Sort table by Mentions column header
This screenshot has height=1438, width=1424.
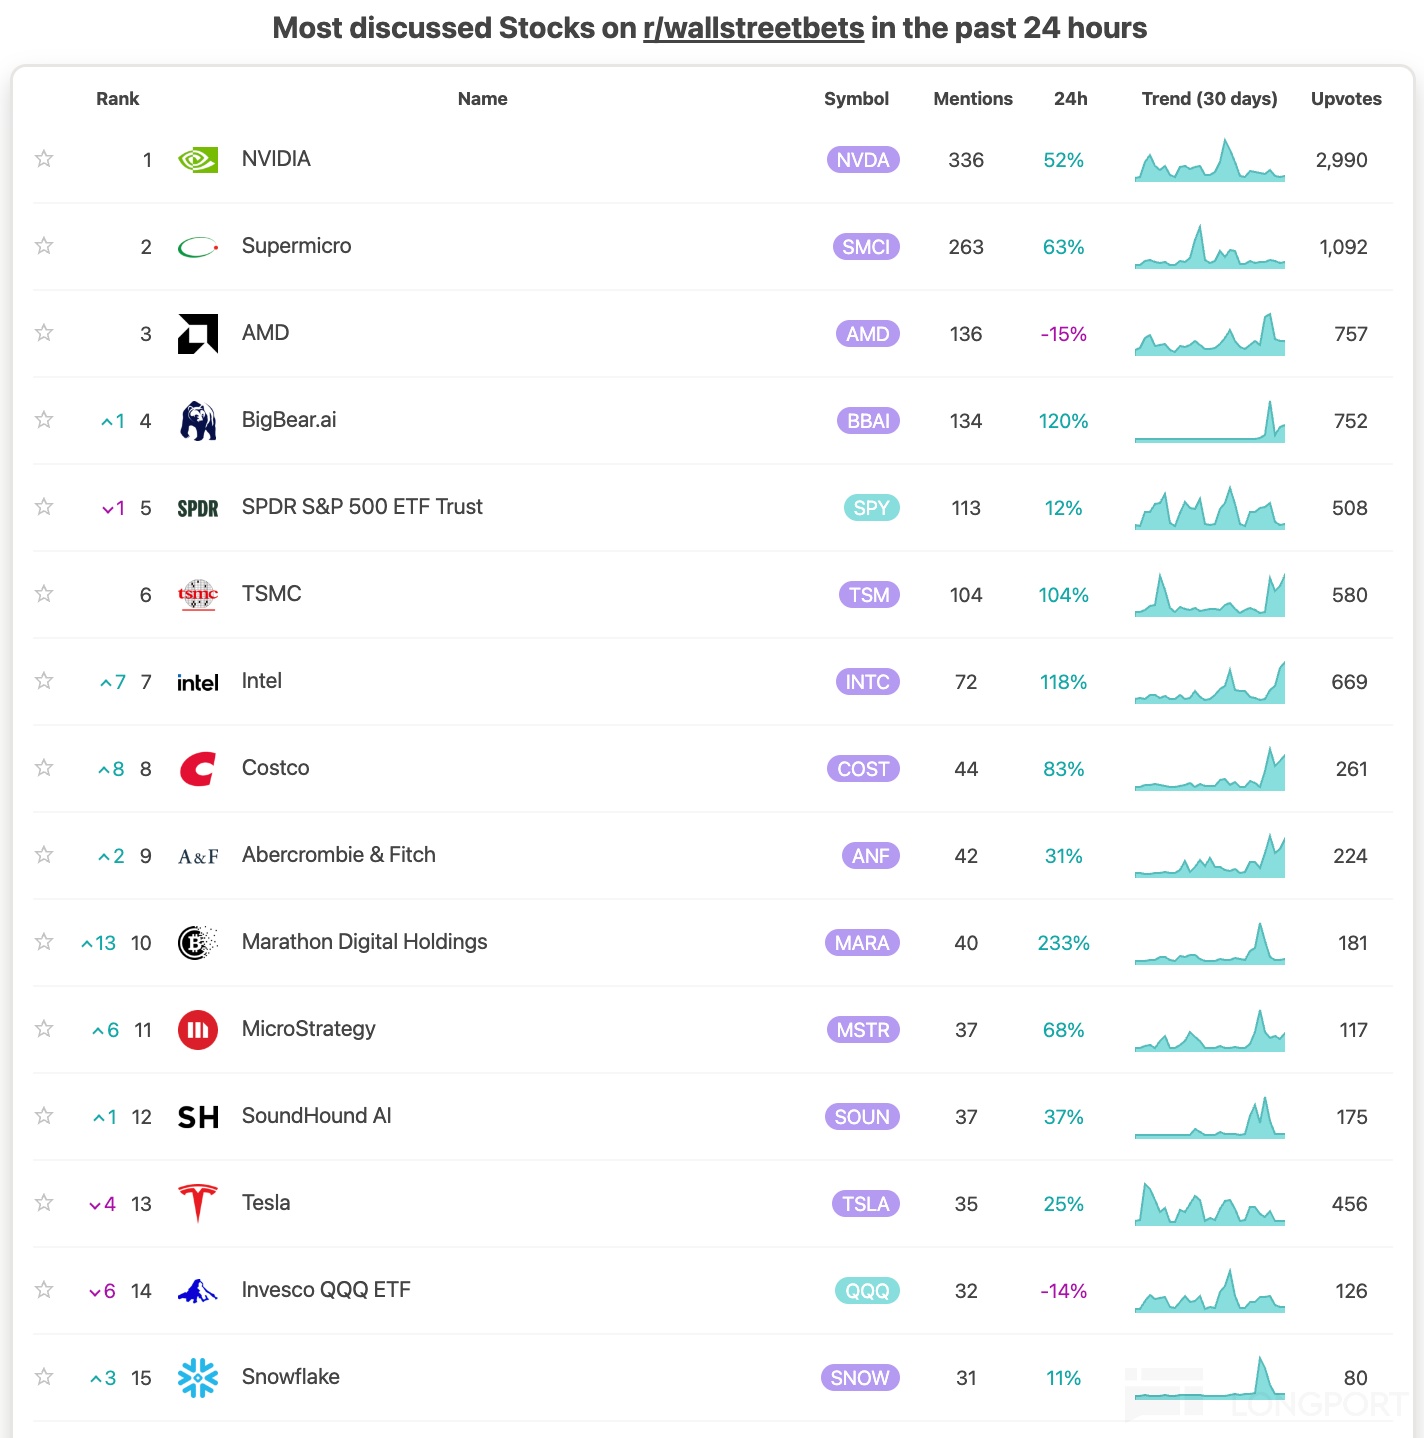[x=972, y=99]
